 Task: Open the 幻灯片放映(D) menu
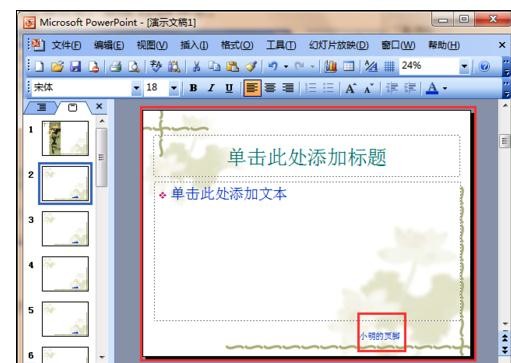click(x=339, y=45)
